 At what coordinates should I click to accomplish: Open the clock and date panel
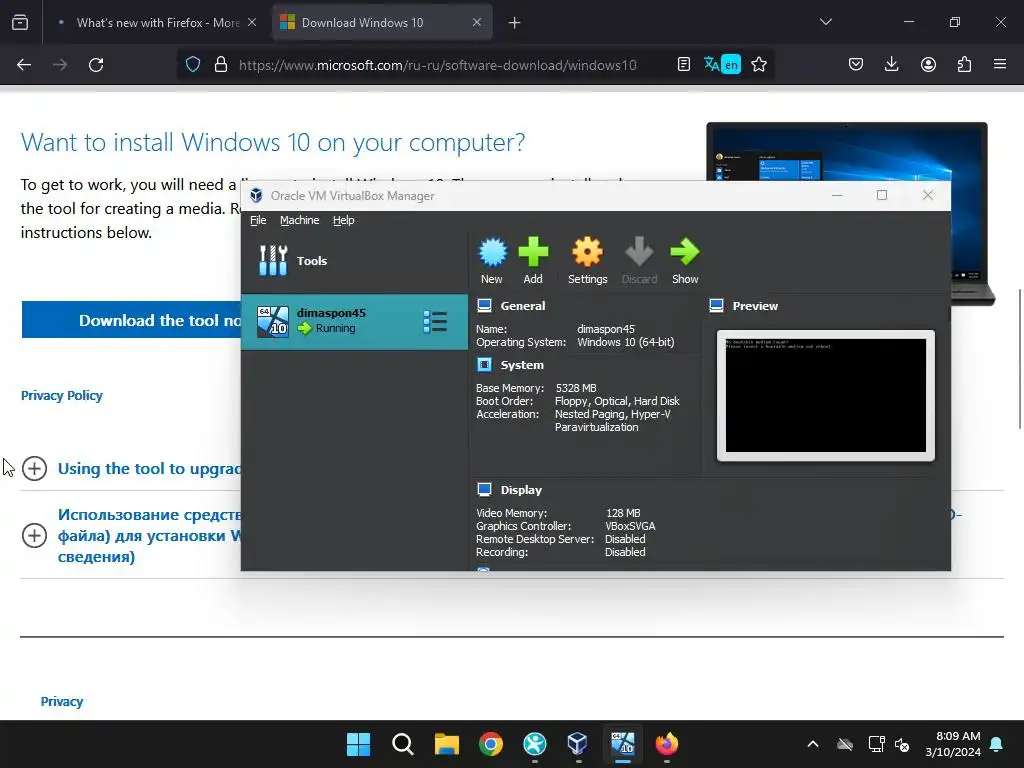(953, 744)
